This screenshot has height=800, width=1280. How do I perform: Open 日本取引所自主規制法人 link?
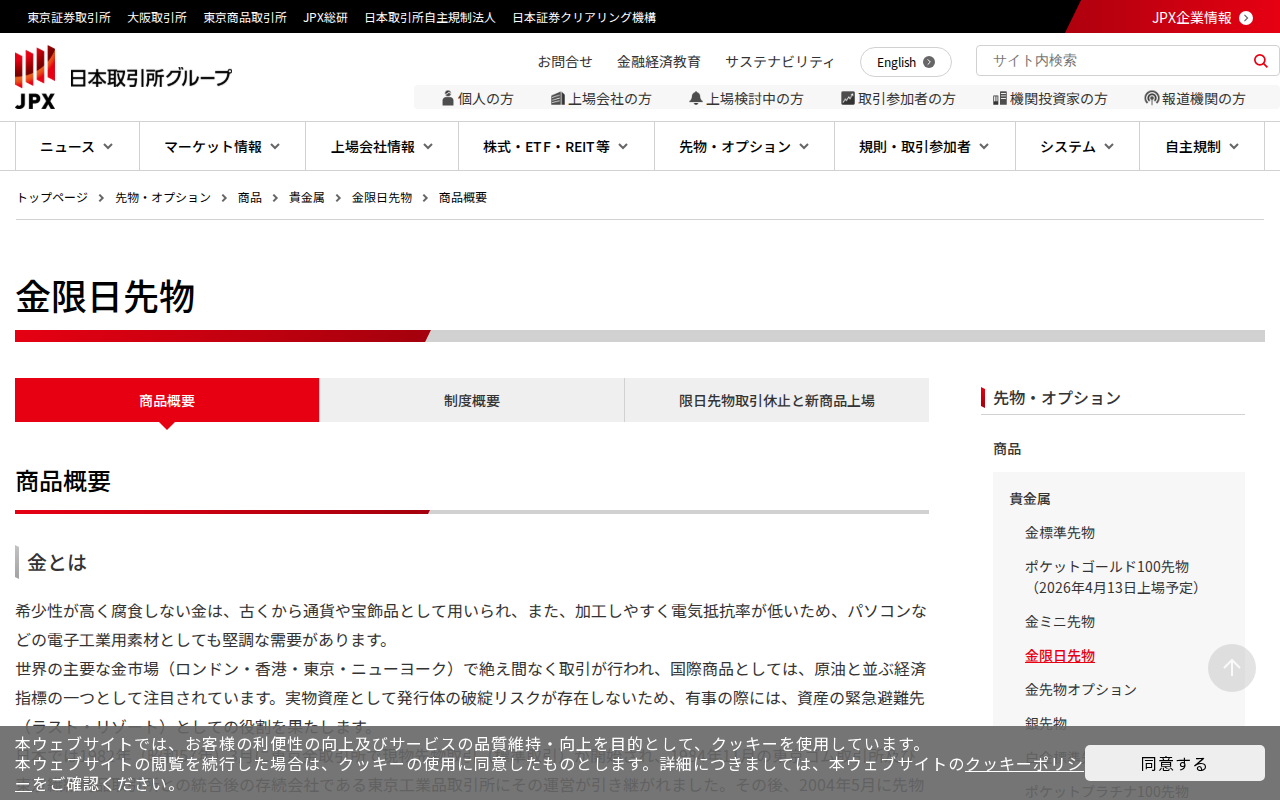[430, 17]
